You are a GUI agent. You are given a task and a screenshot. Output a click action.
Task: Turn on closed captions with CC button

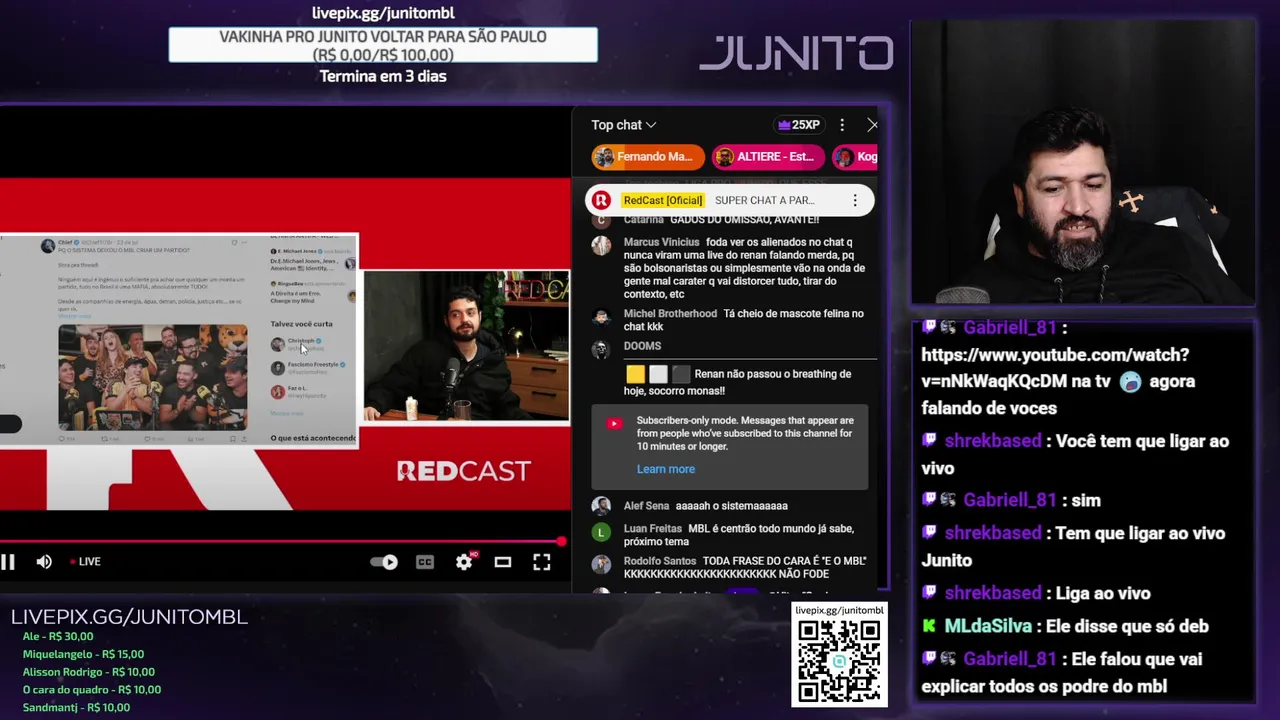pos(425,562)
